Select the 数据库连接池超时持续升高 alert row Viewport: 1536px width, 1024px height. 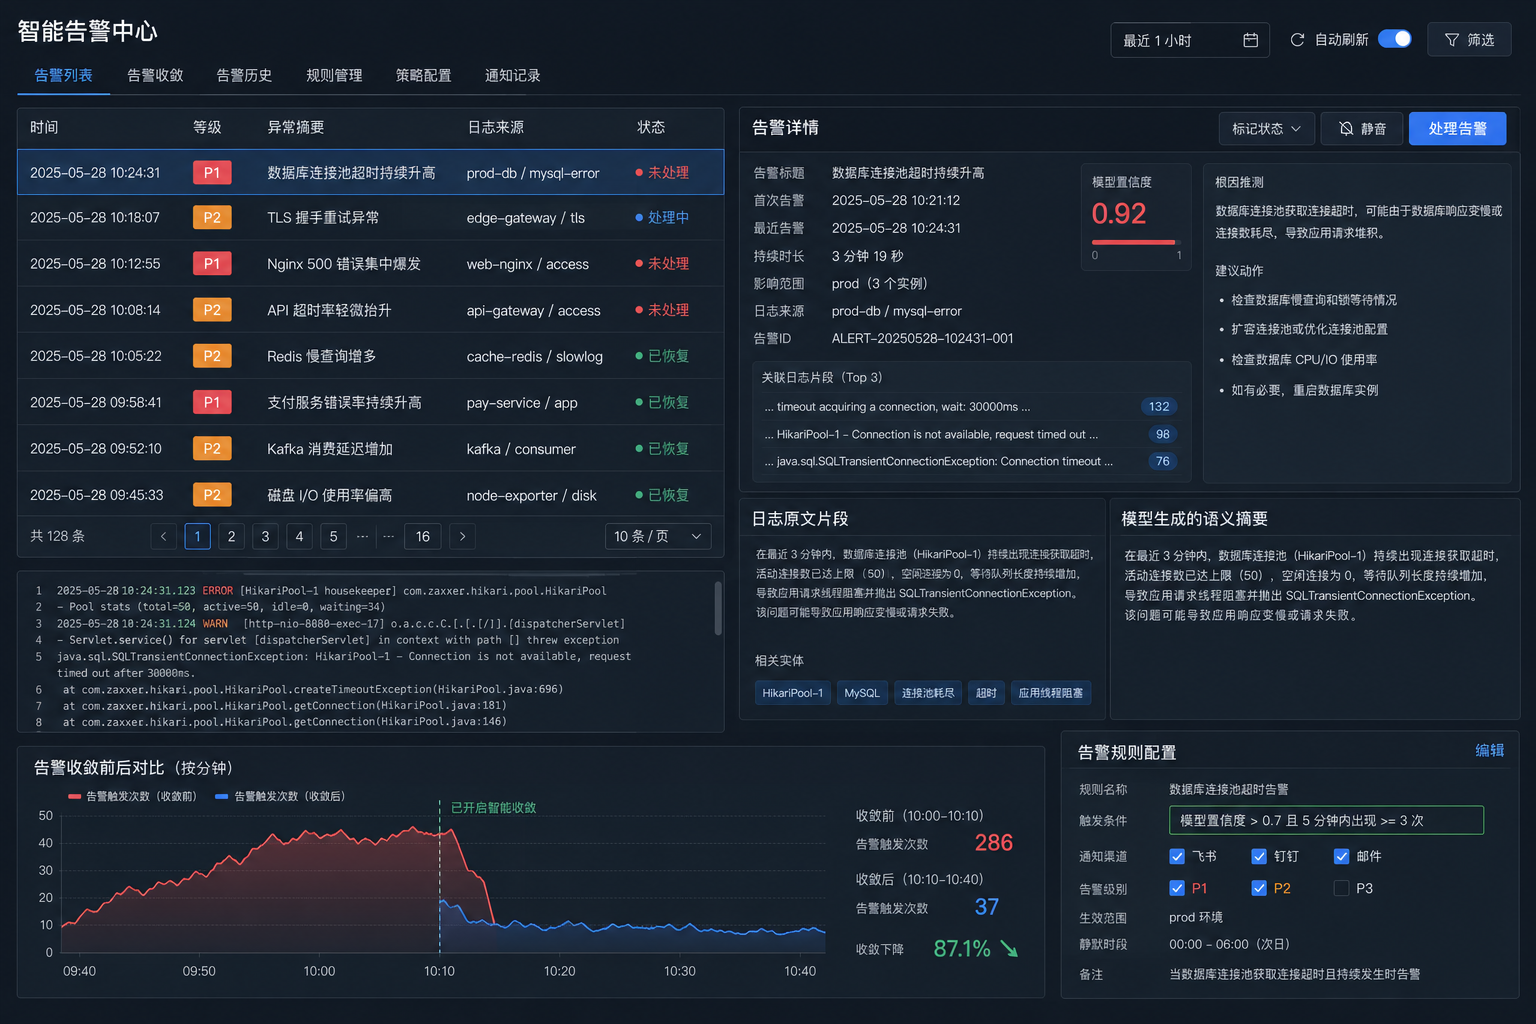pyautogui.click(x=370, y=173)
